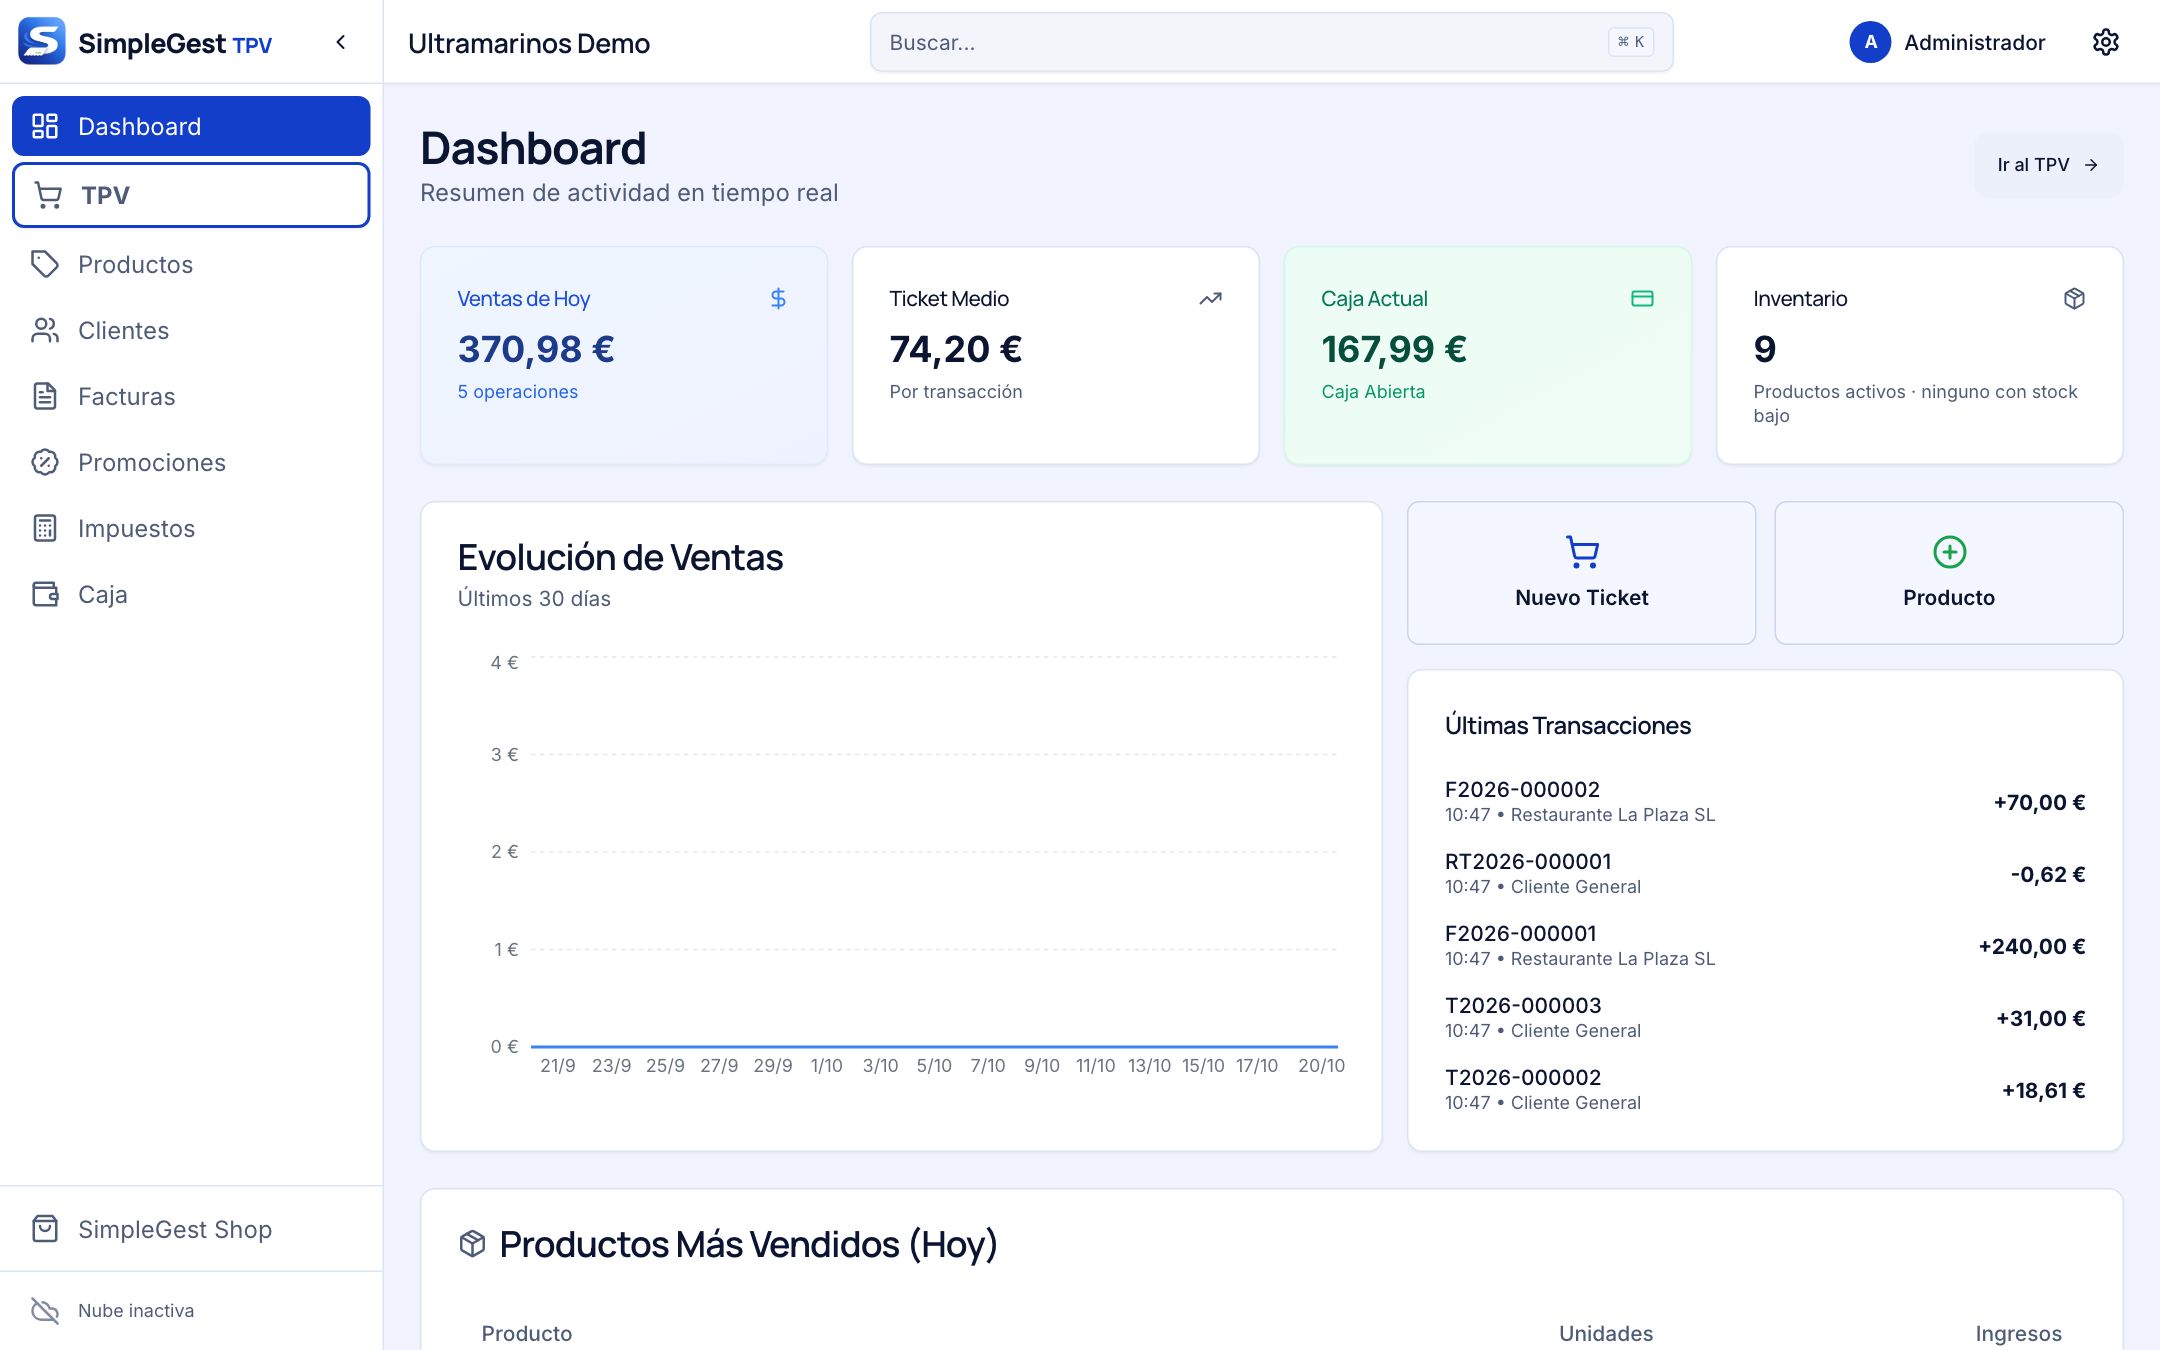The width and height of the screenshot is (2160, 1350).
Task: Click the Facturas document icon
Action: pos(45,396)
